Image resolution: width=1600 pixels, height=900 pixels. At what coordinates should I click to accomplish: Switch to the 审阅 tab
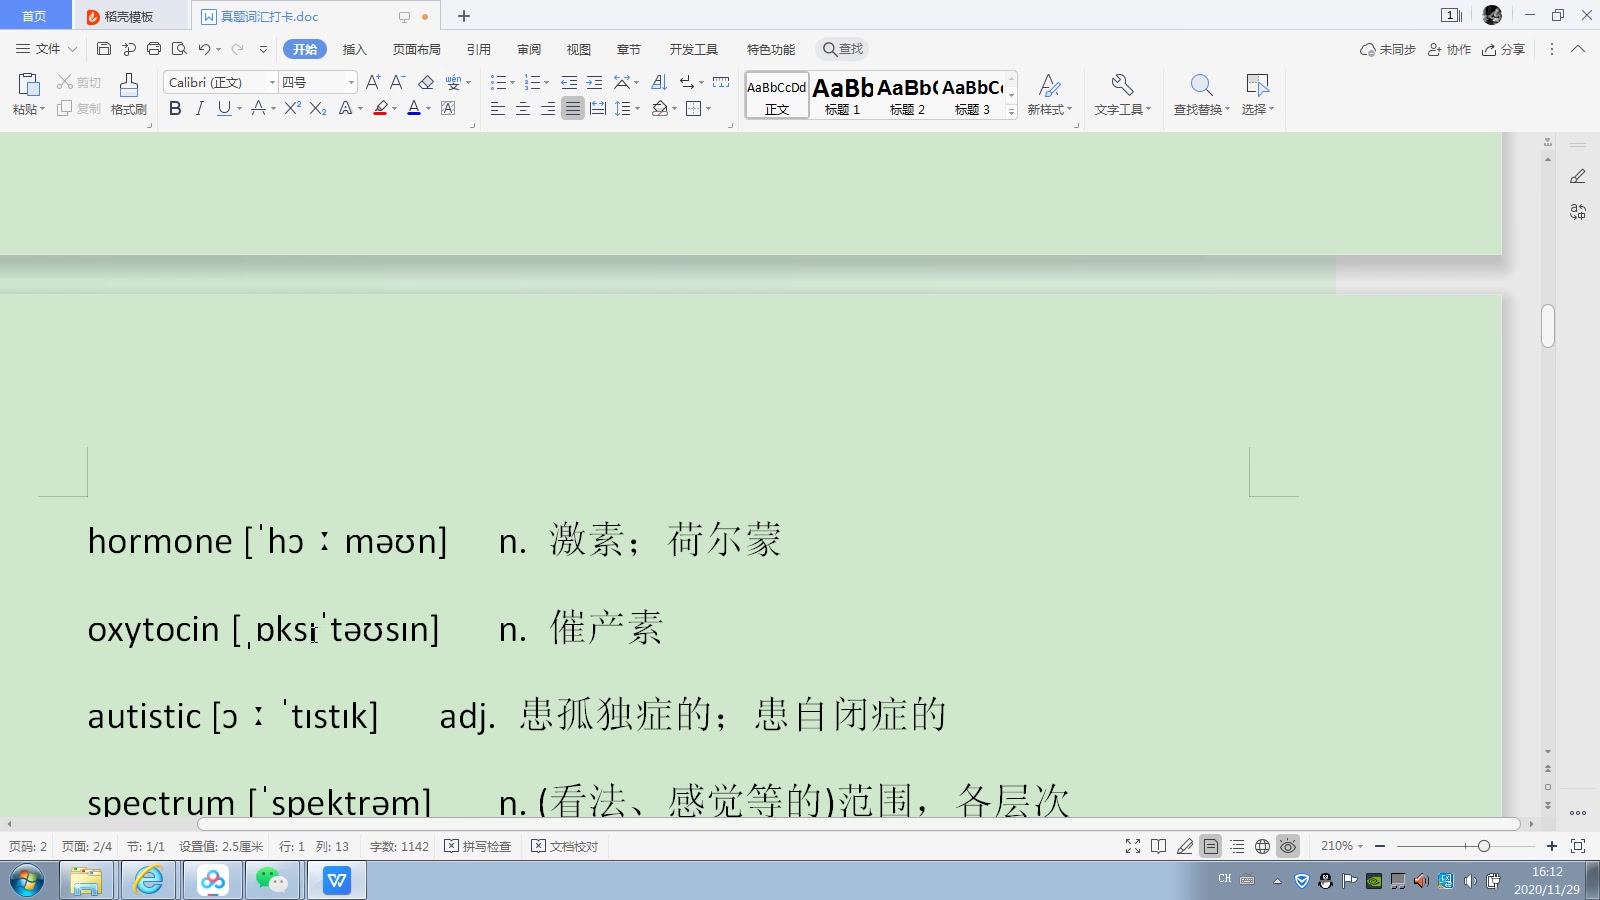click(x=529, y=49)
